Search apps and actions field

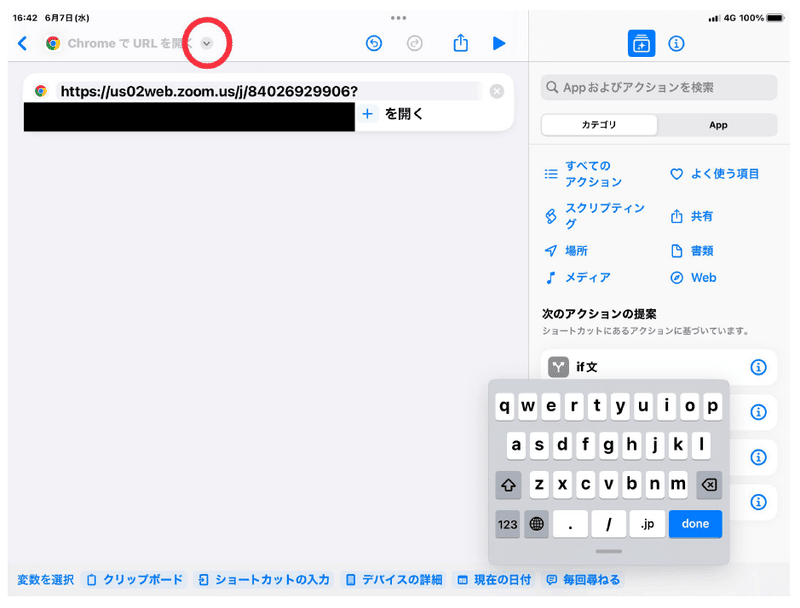coord(659,87)
